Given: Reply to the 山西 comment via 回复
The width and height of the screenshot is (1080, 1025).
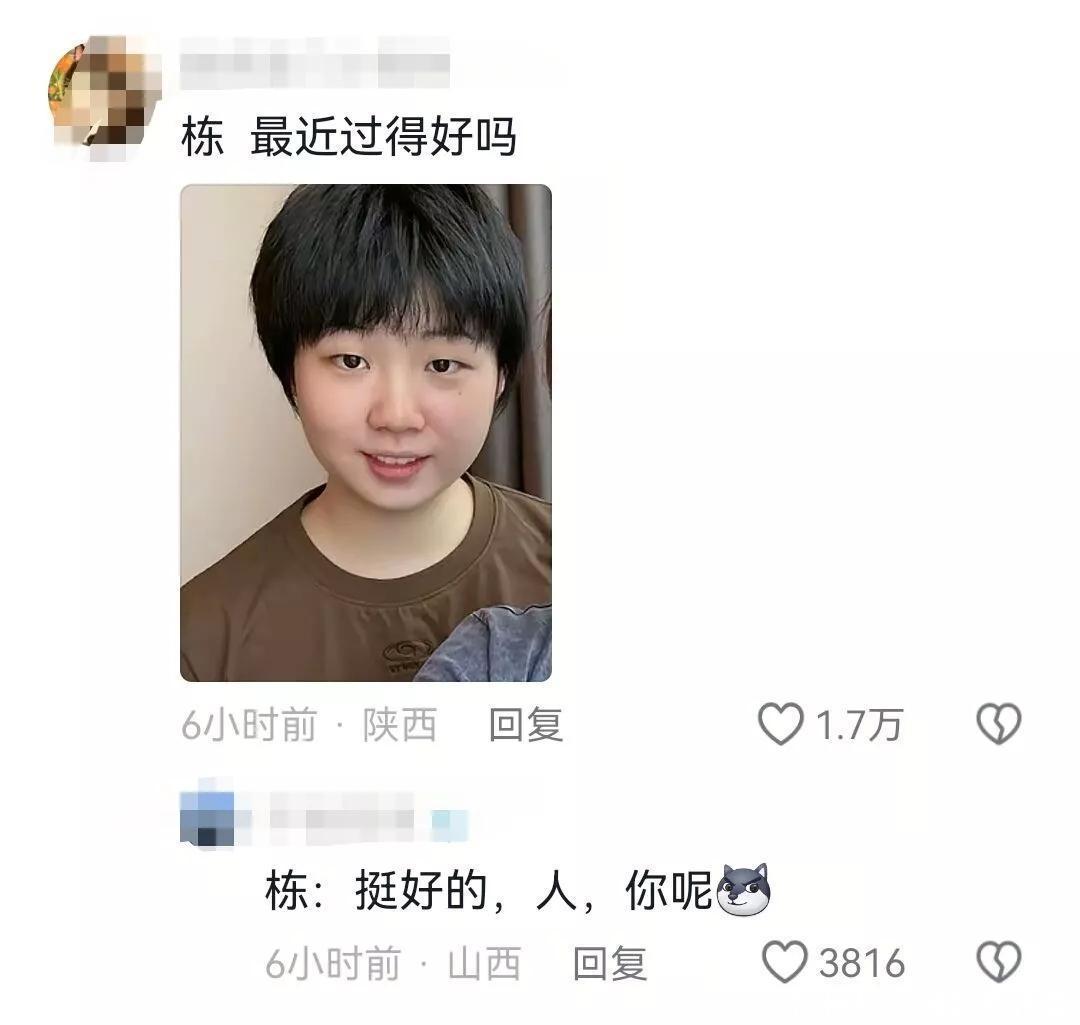Looking at the screenshot, I should (610, 963).
